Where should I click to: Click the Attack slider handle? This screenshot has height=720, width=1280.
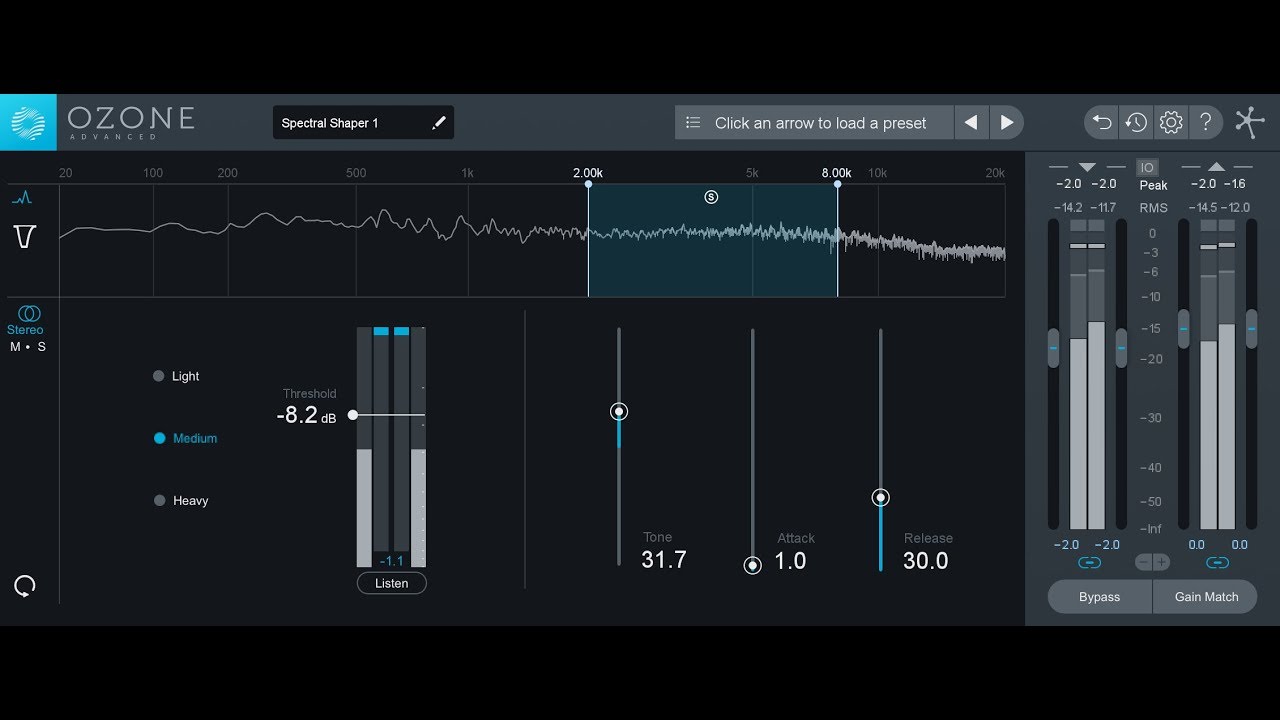(753, 565)
